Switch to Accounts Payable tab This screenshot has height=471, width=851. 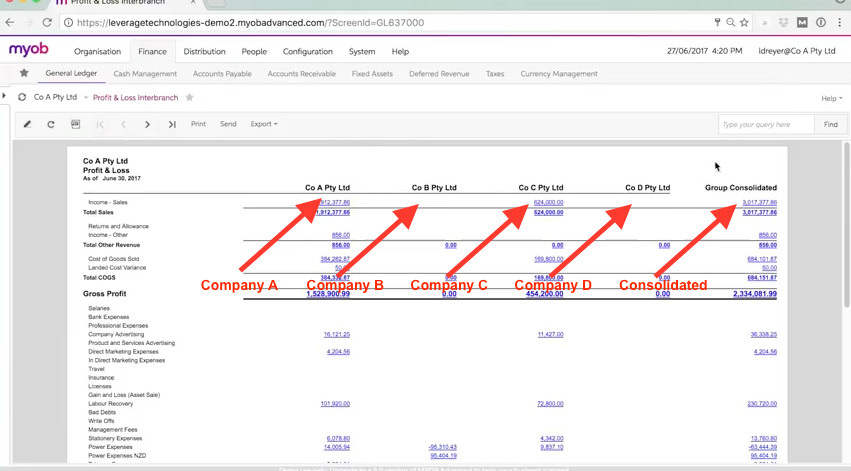tap(222, 74)
